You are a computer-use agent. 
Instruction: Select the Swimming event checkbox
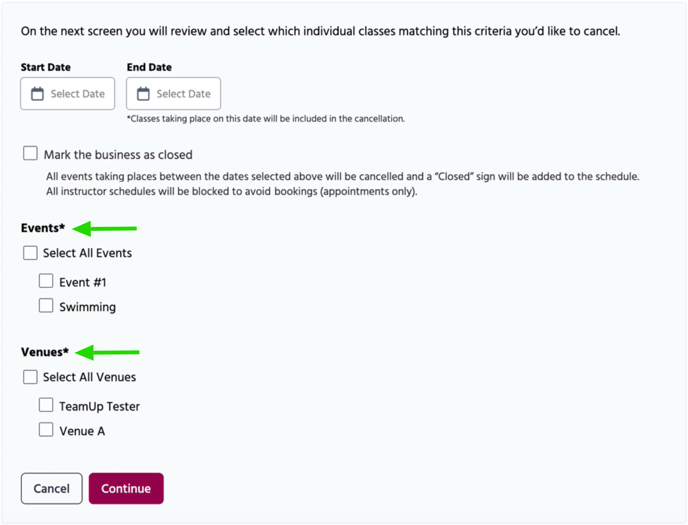coord(46,306)
